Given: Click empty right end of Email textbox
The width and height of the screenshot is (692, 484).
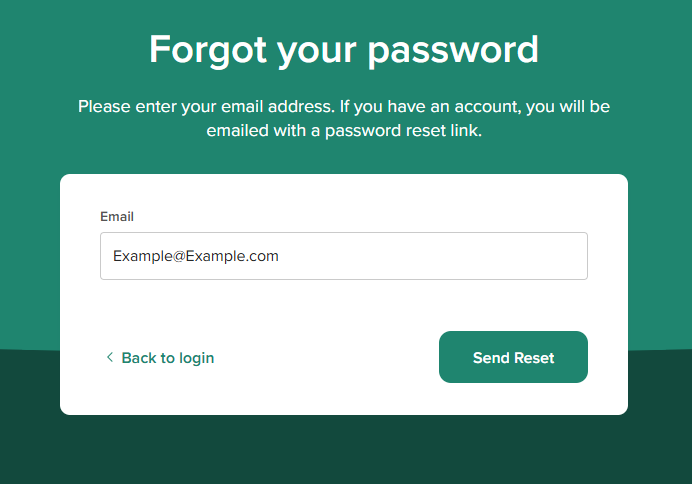Looking at the screenshot, I should click(540, 256).
